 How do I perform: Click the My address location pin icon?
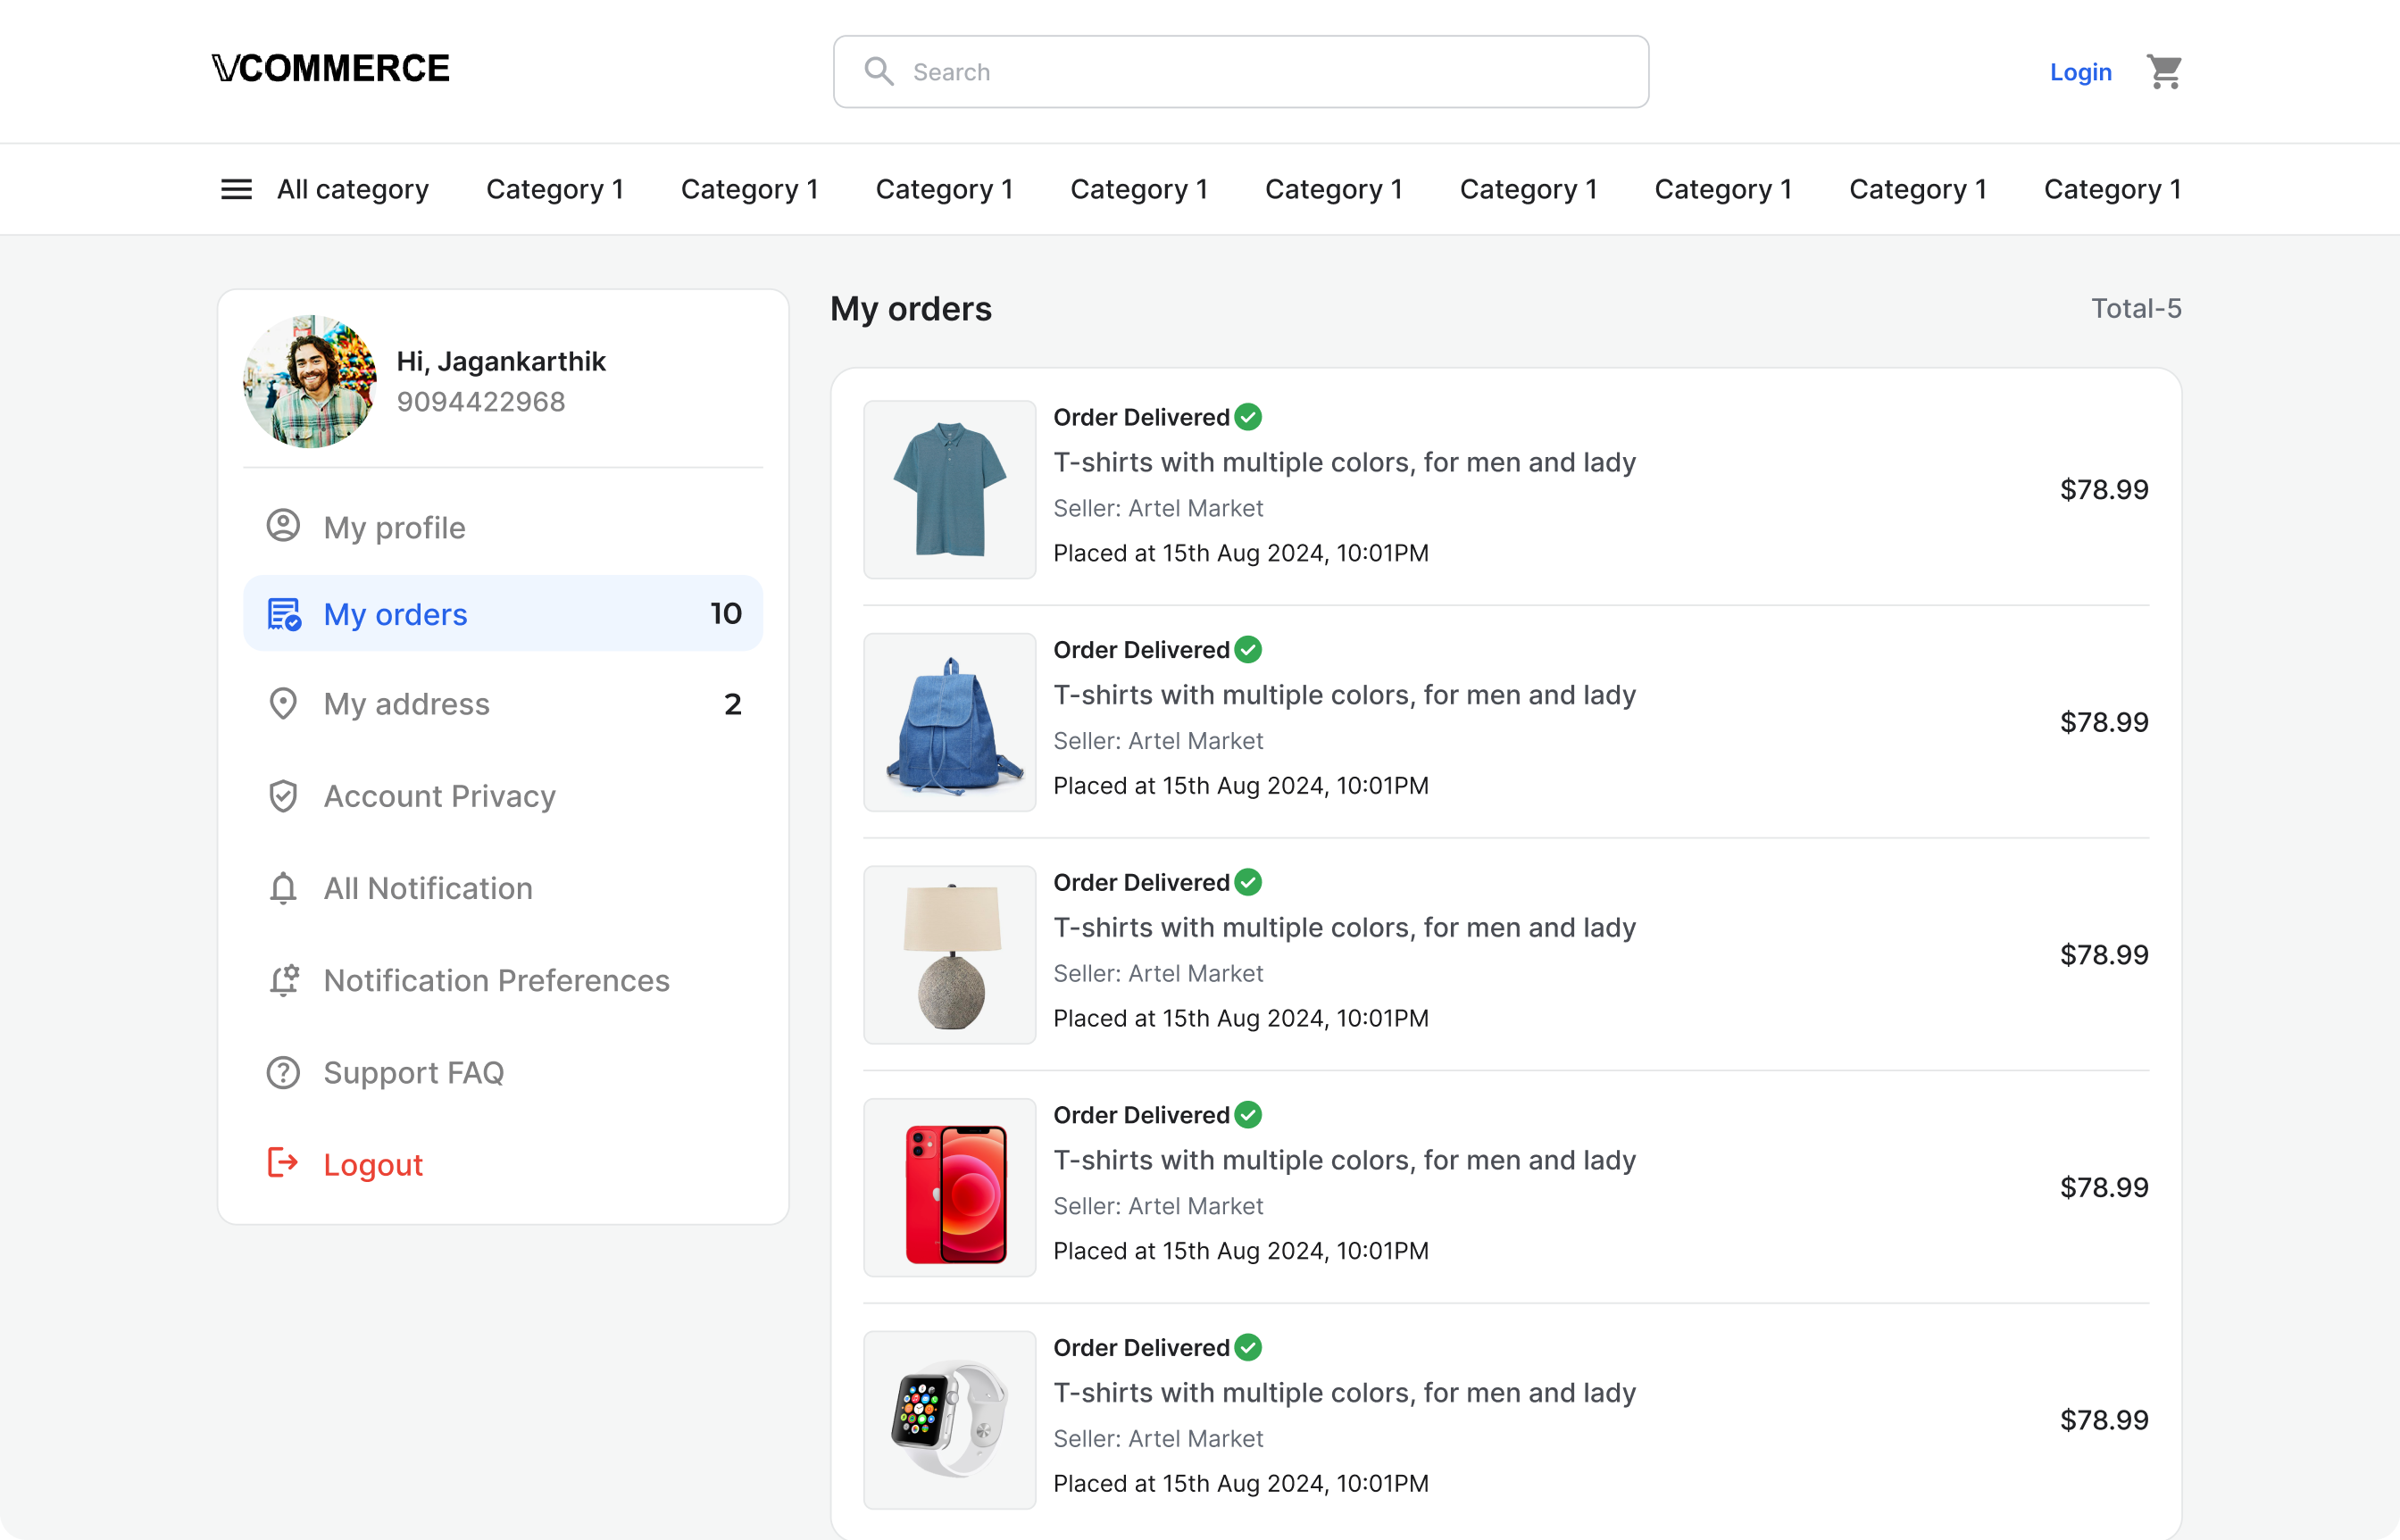pos(283,704)
